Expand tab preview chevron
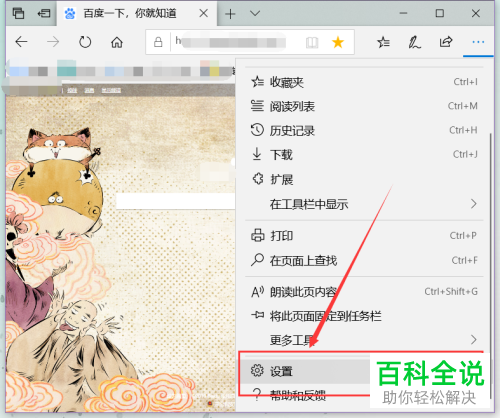 click(x=255, y=13)
